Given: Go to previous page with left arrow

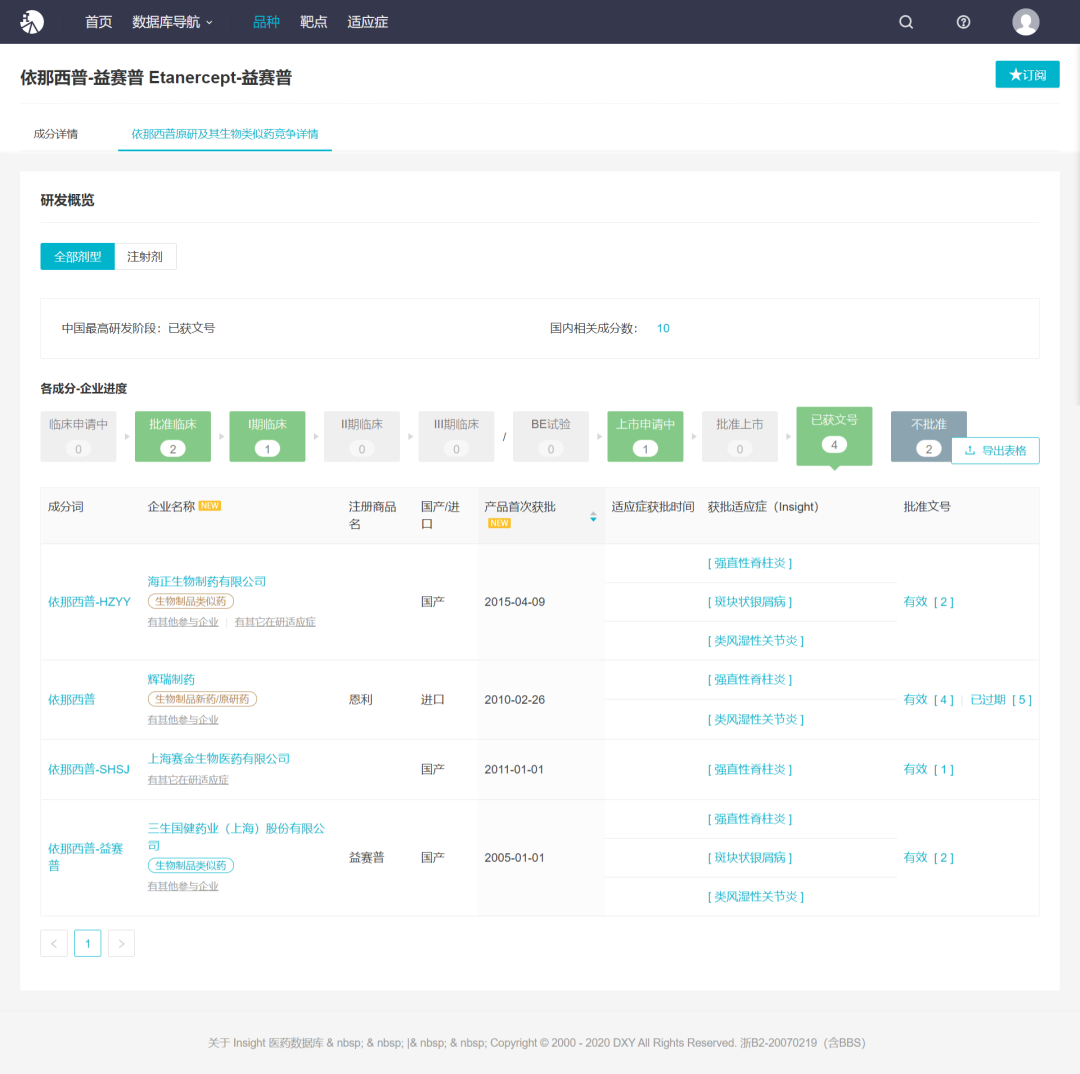Looking at the screenshot, I should pos(54,943).
